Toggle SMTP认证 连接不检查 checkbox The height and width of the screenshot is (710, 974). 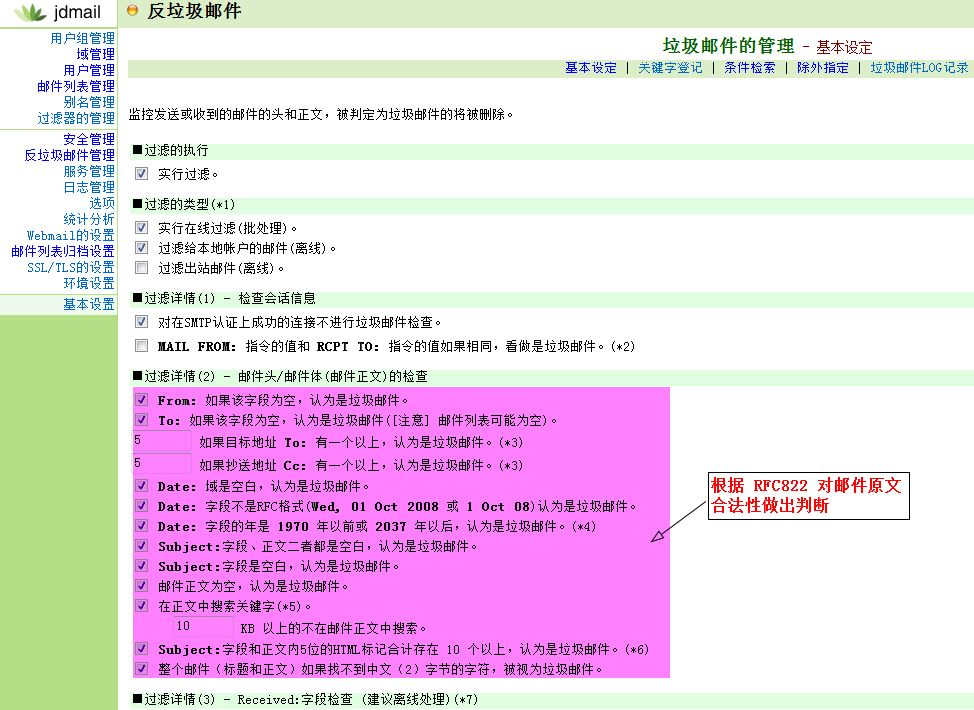(x=142, y=322)
